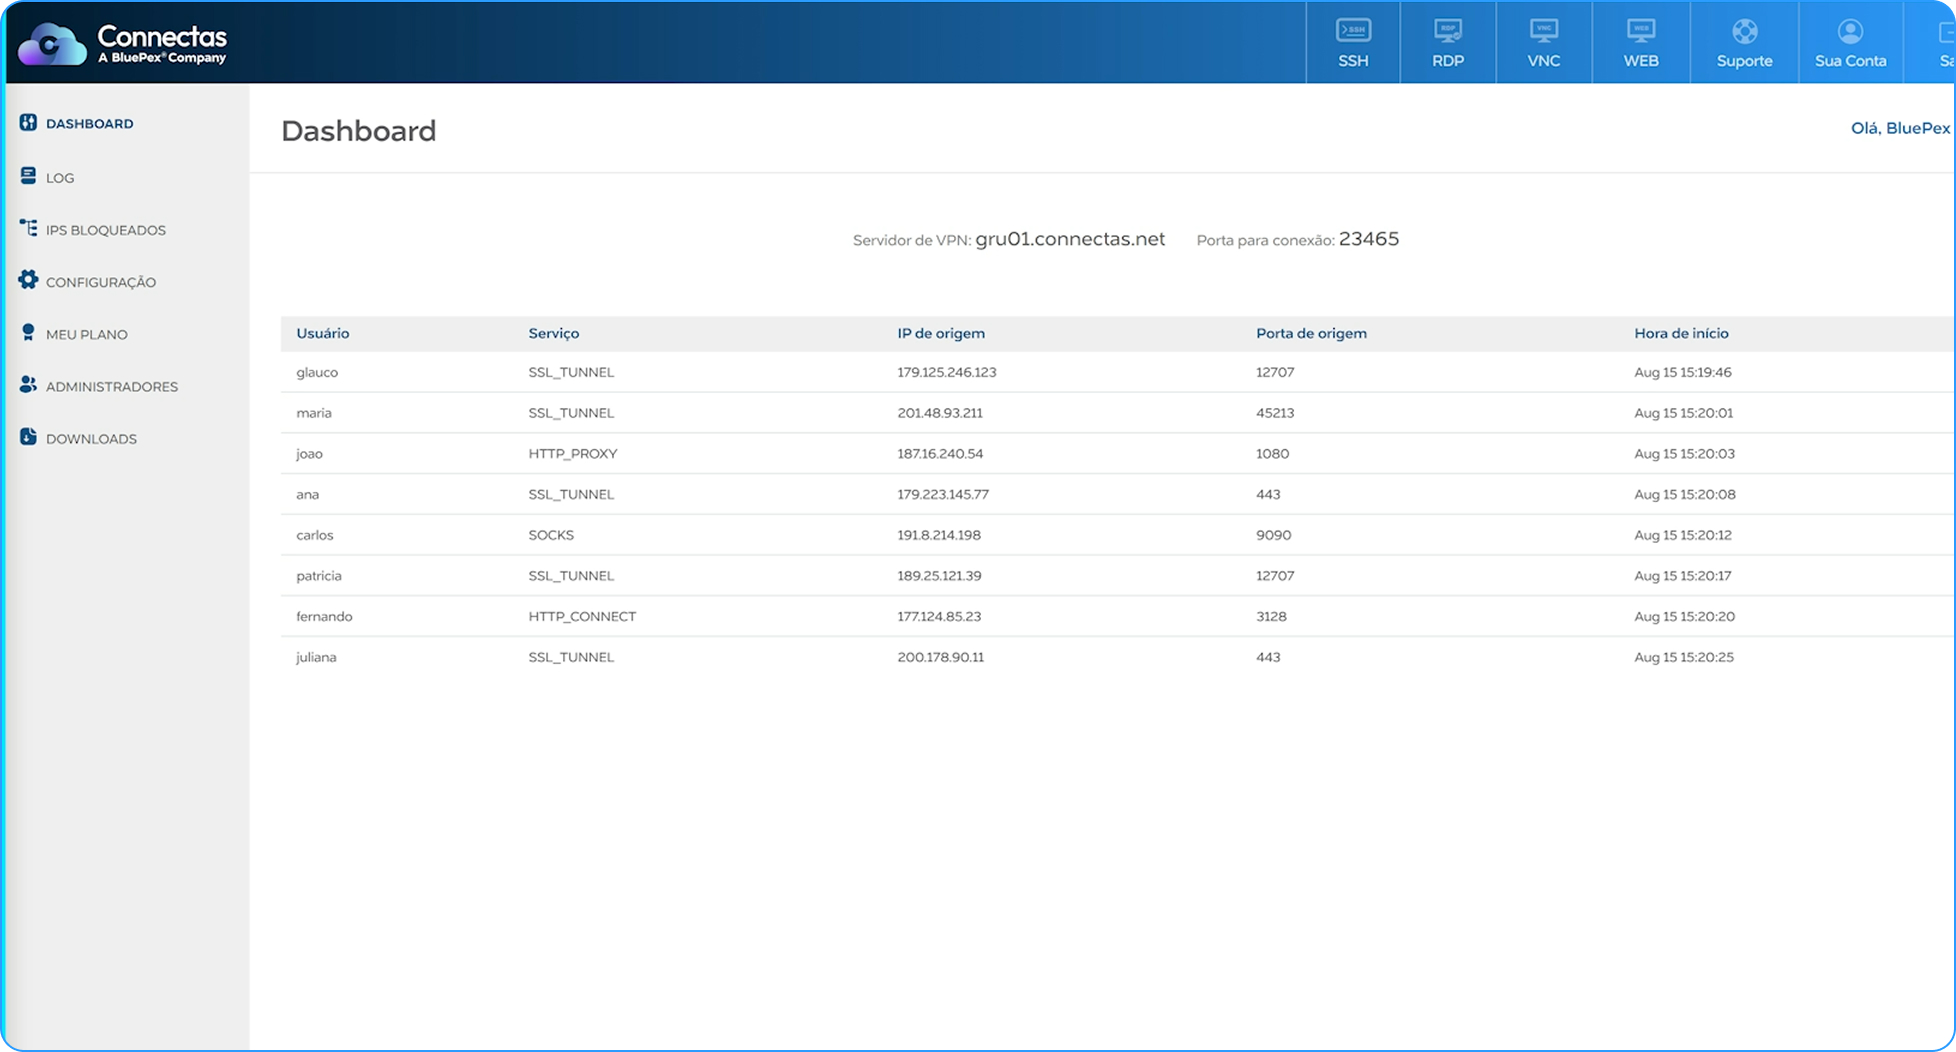
Task: Click source port 1080 cell
Action: point(1272,454)
